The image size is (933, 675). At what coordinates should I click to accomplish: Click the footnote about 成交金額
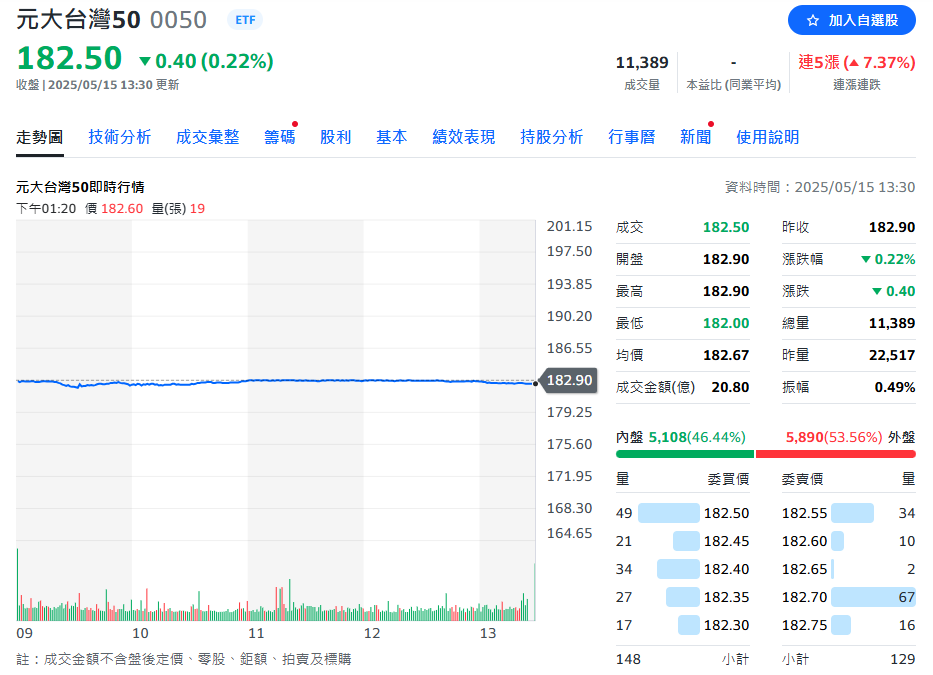click(x=184, y=660)
